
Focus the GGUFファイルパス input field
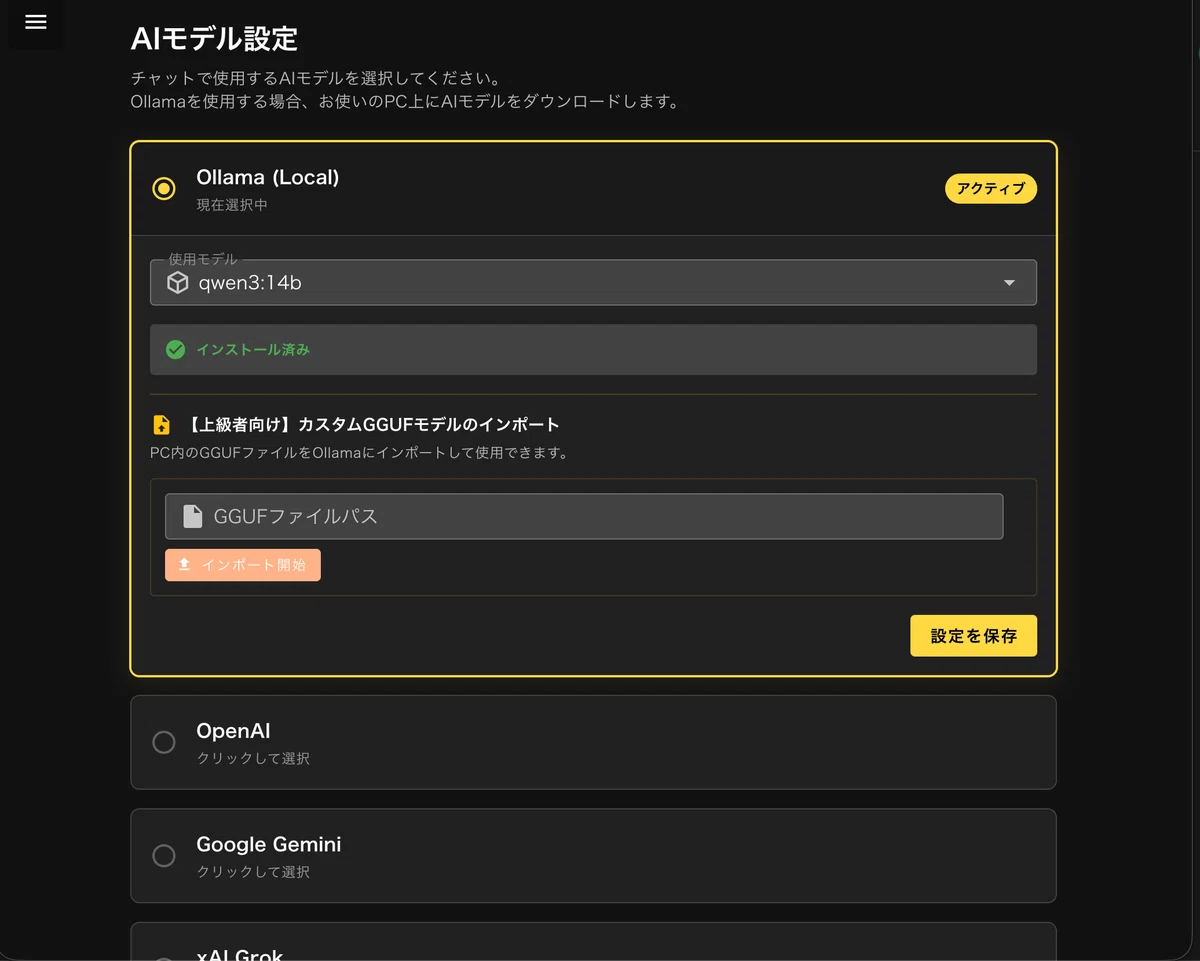click(584, 516)
